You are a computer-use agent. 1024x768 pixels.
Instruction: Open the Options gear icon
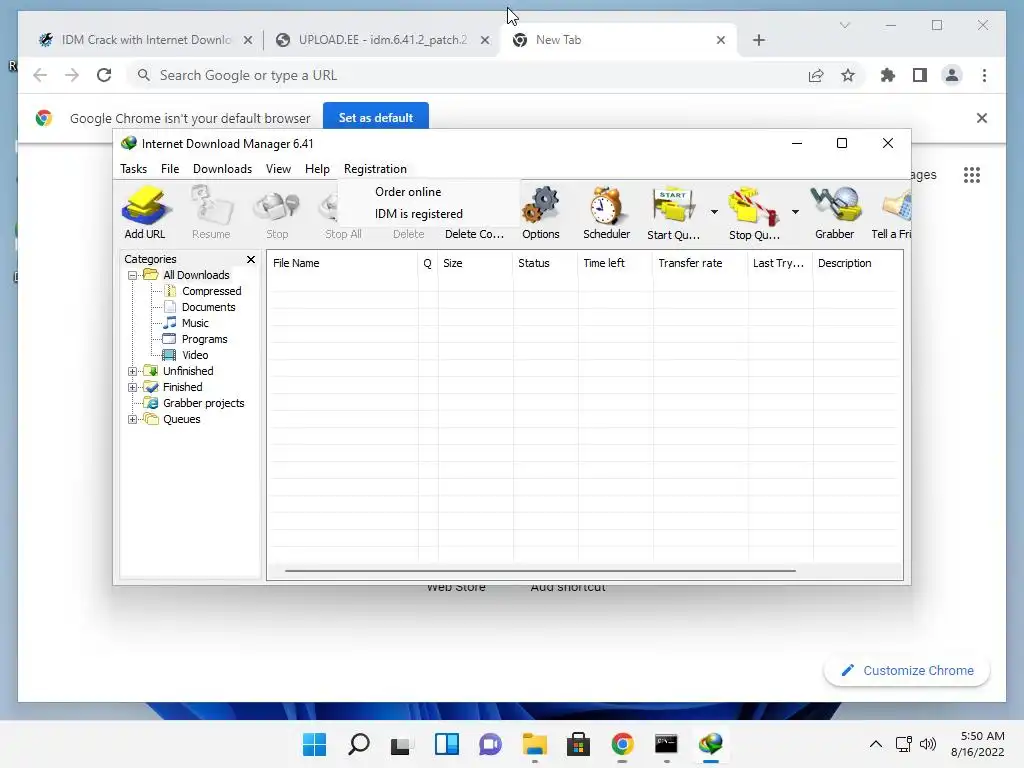[540, 204]
